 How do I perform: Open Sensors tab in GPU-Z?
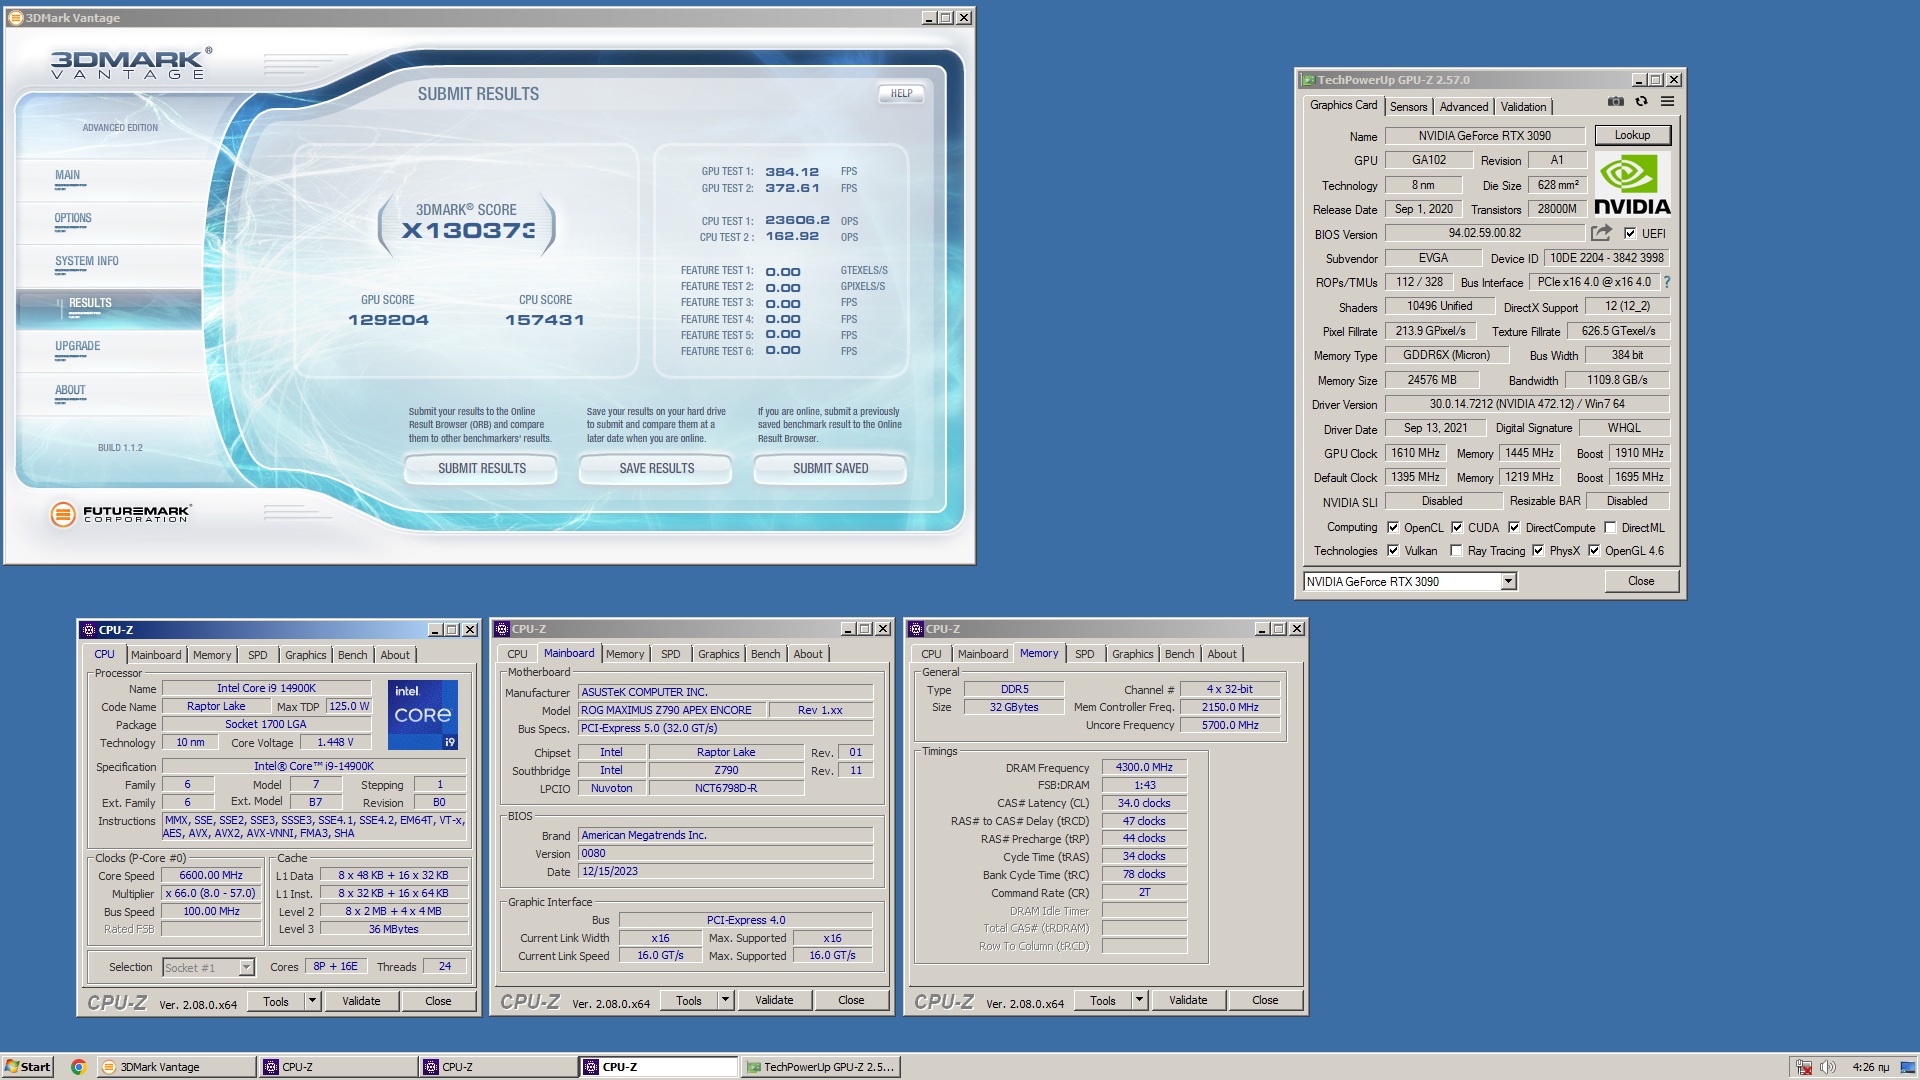click(x=1408, y=107)
